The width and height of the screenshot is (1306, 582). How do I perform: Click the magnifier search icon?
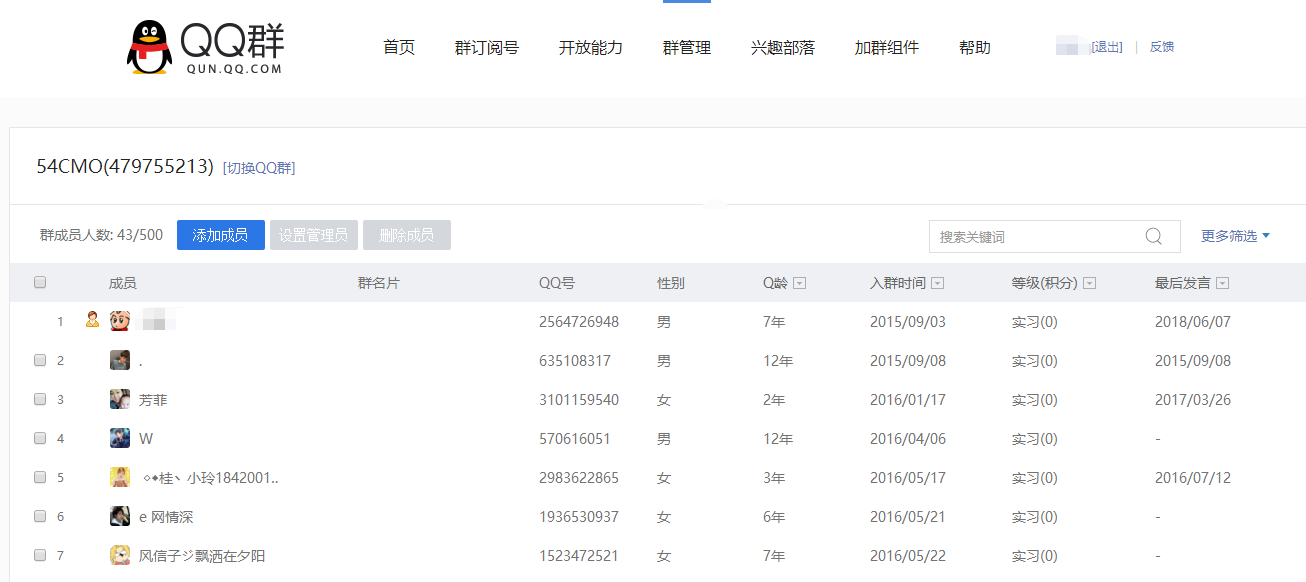(x=1153, y=236)
